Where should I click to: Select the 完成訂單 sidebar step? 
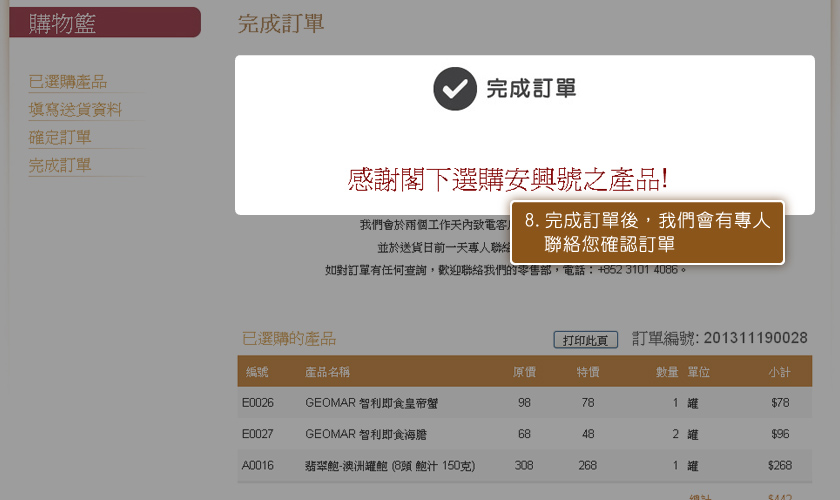[60, 165]
